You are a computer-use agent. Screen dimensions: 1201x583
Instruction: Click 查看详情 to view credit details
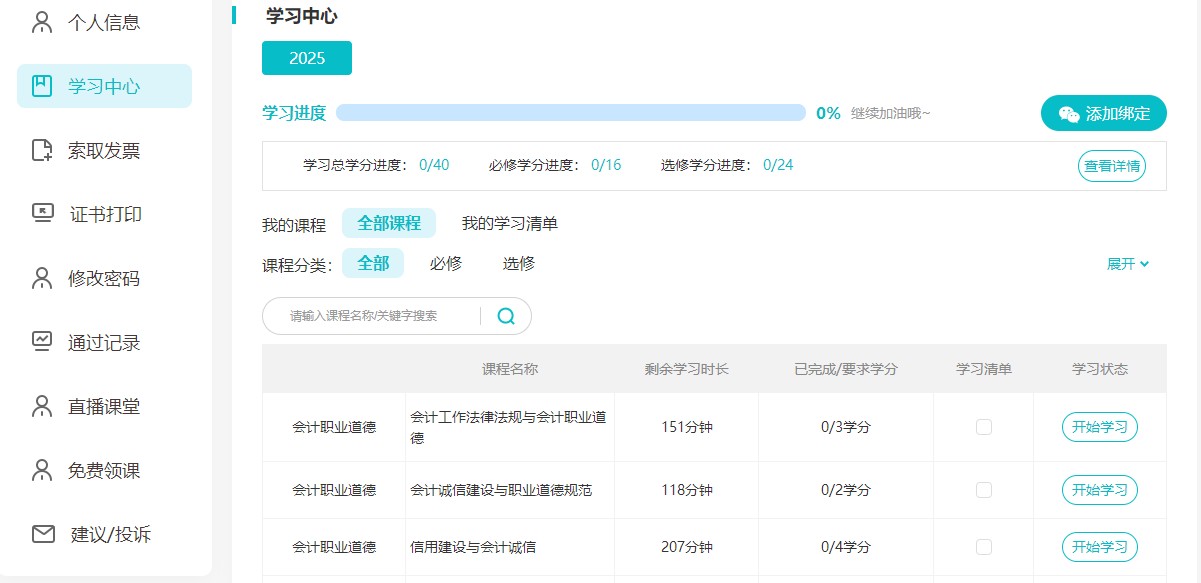[1110, 166]
